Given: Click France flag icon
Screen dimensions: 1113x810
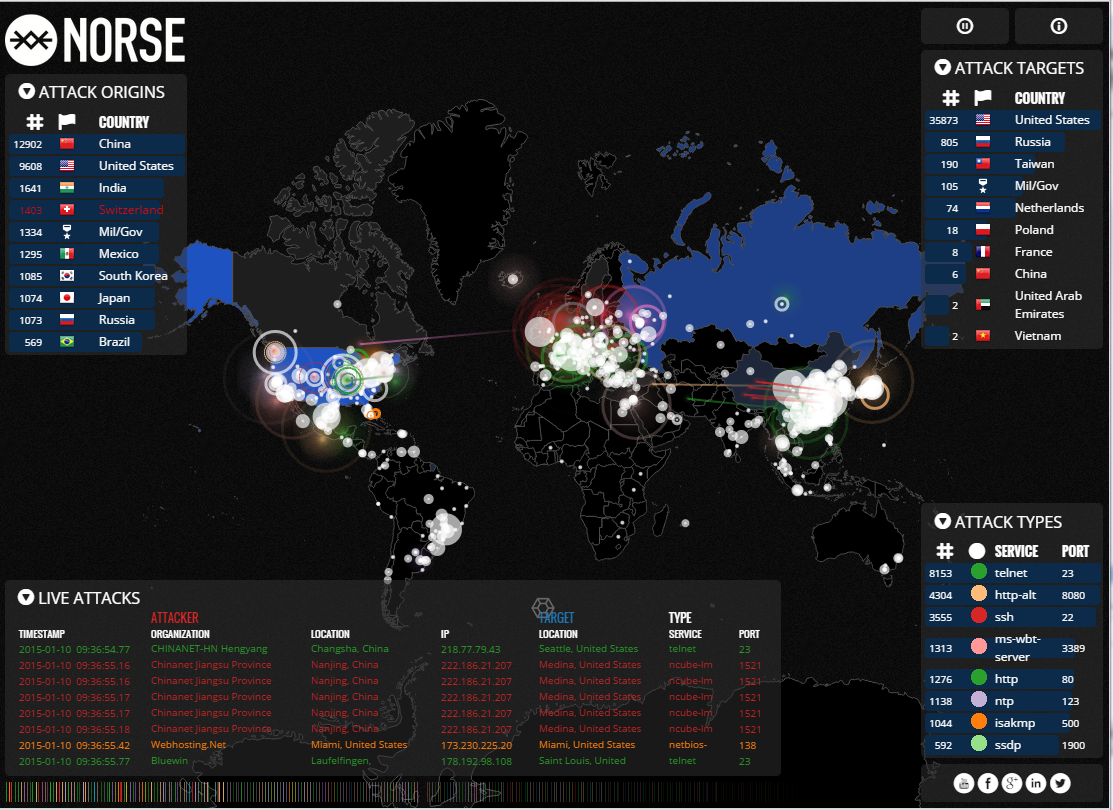Looking at the screenshot, I should (983, 251).
